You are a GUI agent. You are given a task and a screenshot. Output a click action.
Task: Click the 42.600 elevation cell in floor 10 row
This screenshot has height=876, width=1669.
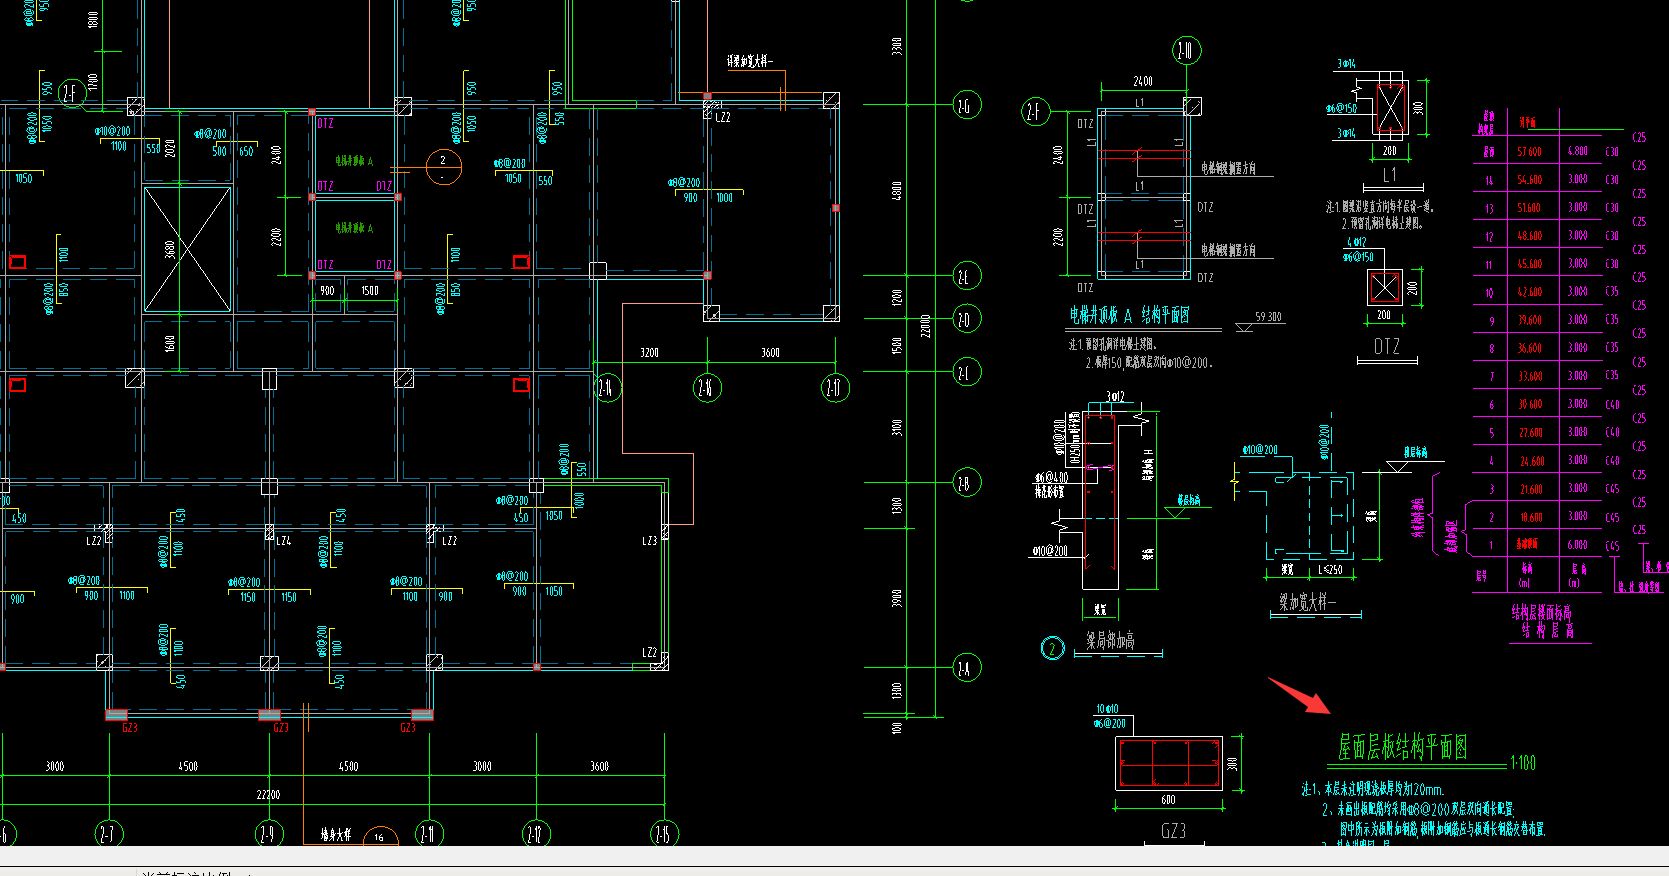pos(1529,292)
